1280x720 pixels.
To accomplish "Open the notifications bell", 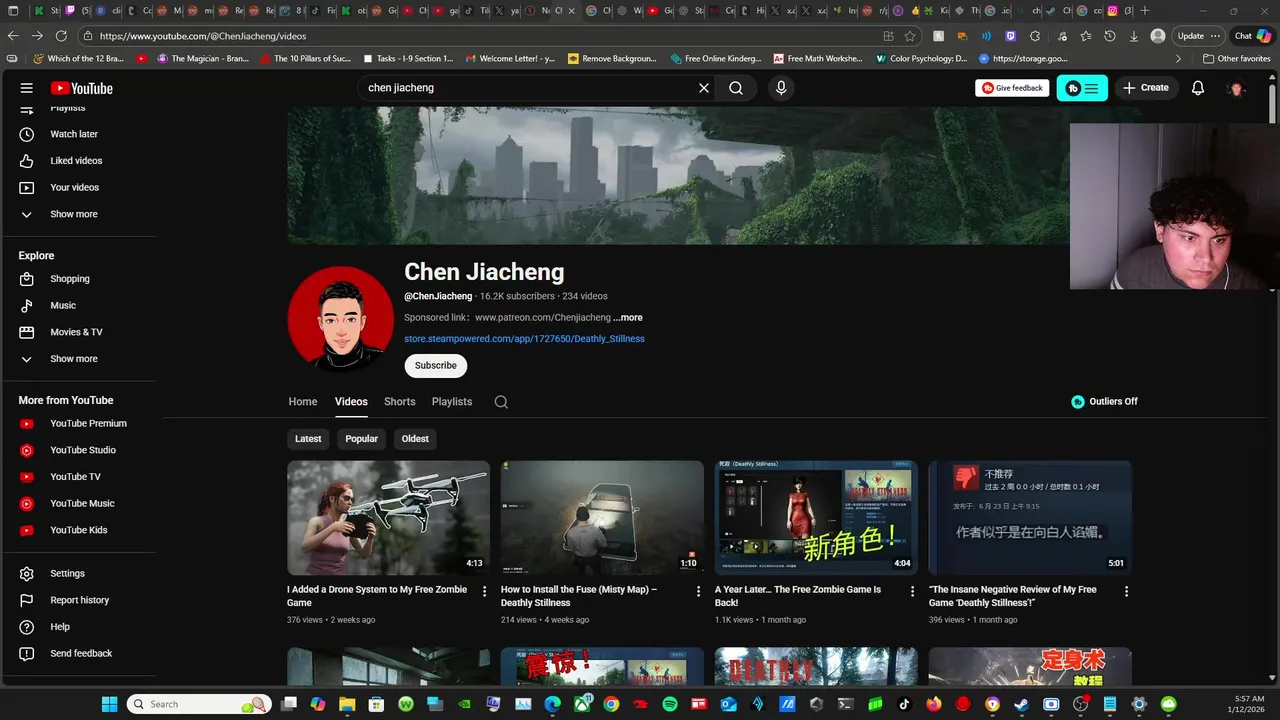I will (1198, 88).
